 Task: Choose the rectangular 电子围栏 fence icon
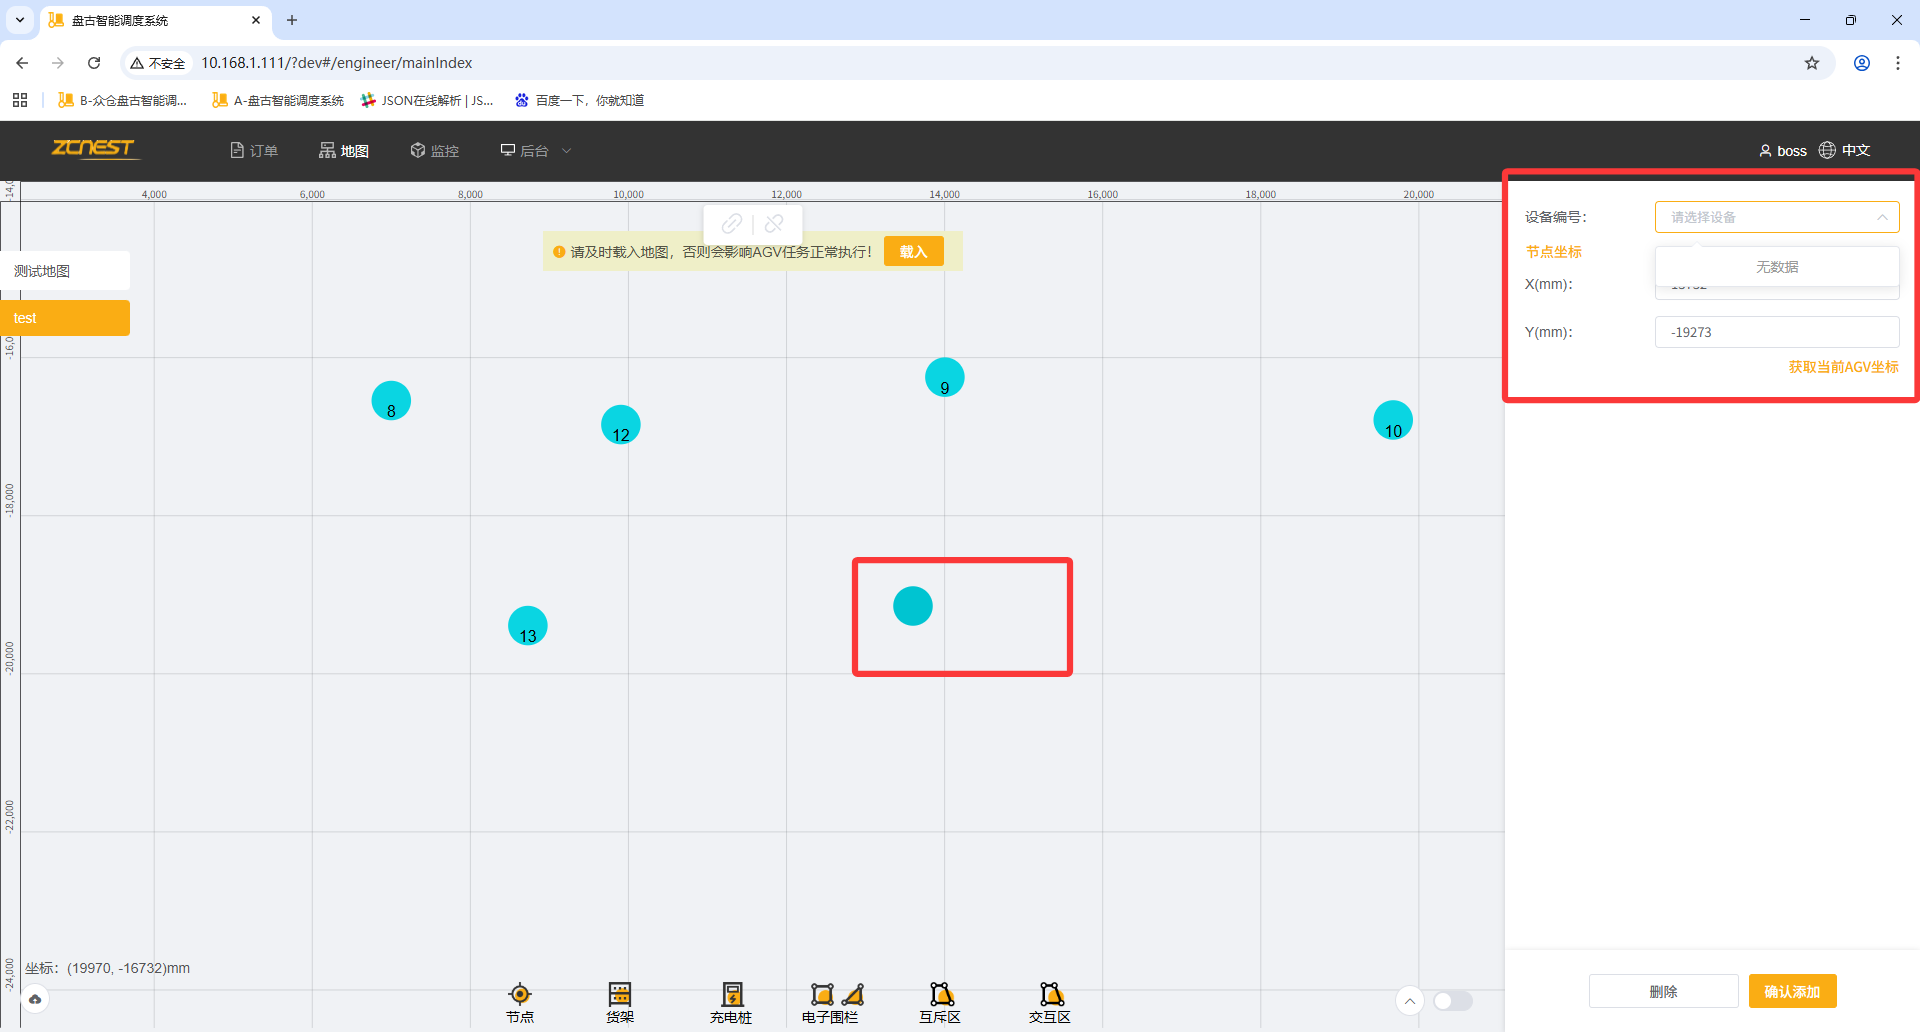(x=822, y=994)
